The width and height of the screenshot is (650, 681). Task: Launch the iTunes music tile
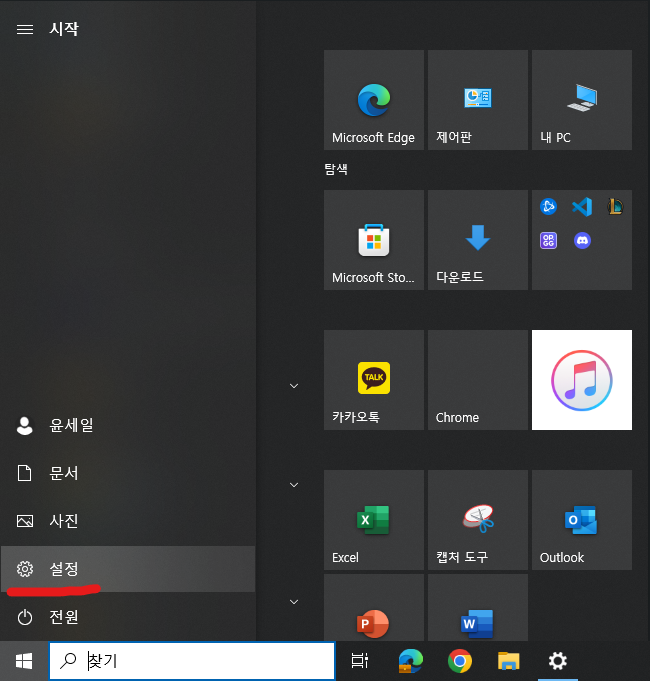[x=582, y=380]
